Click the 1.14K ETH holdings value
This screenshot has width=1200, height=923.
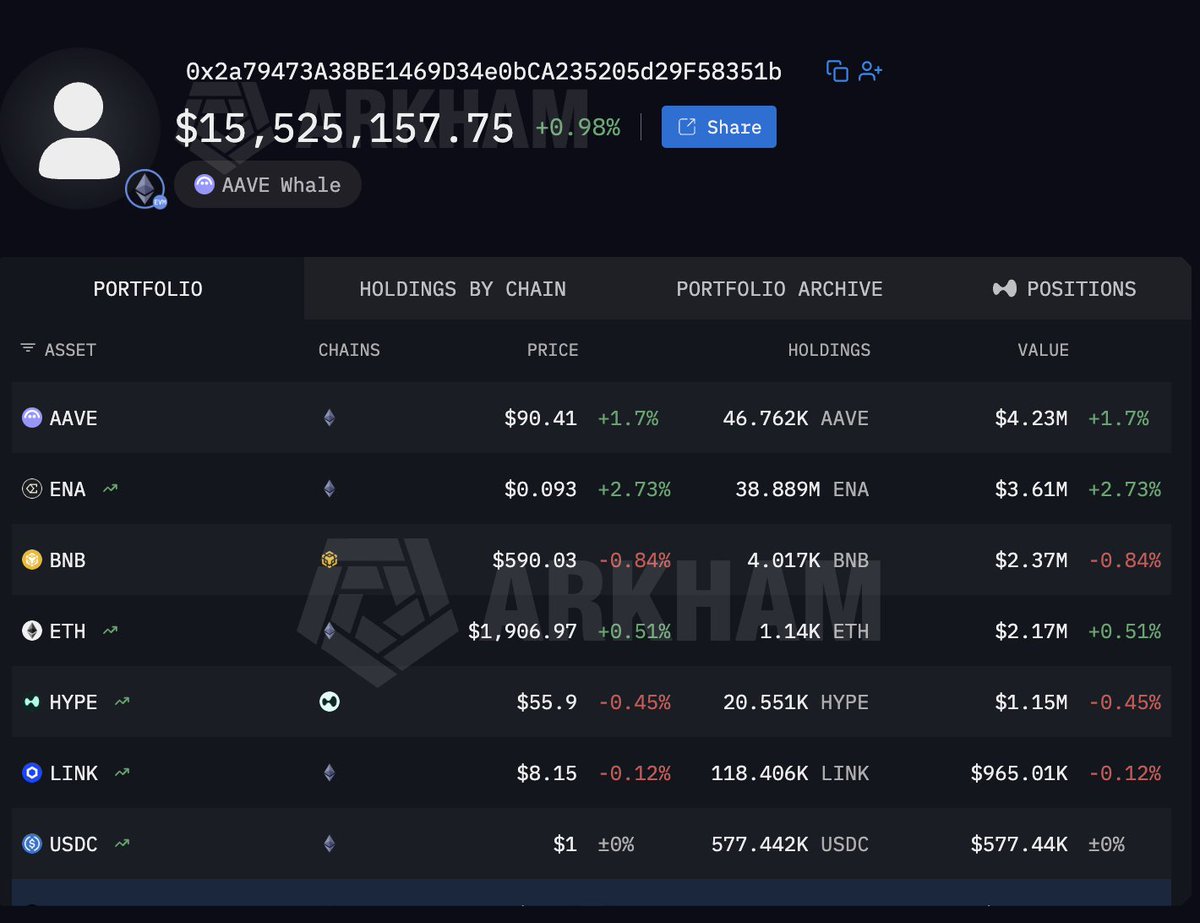[x=814, y=631]
